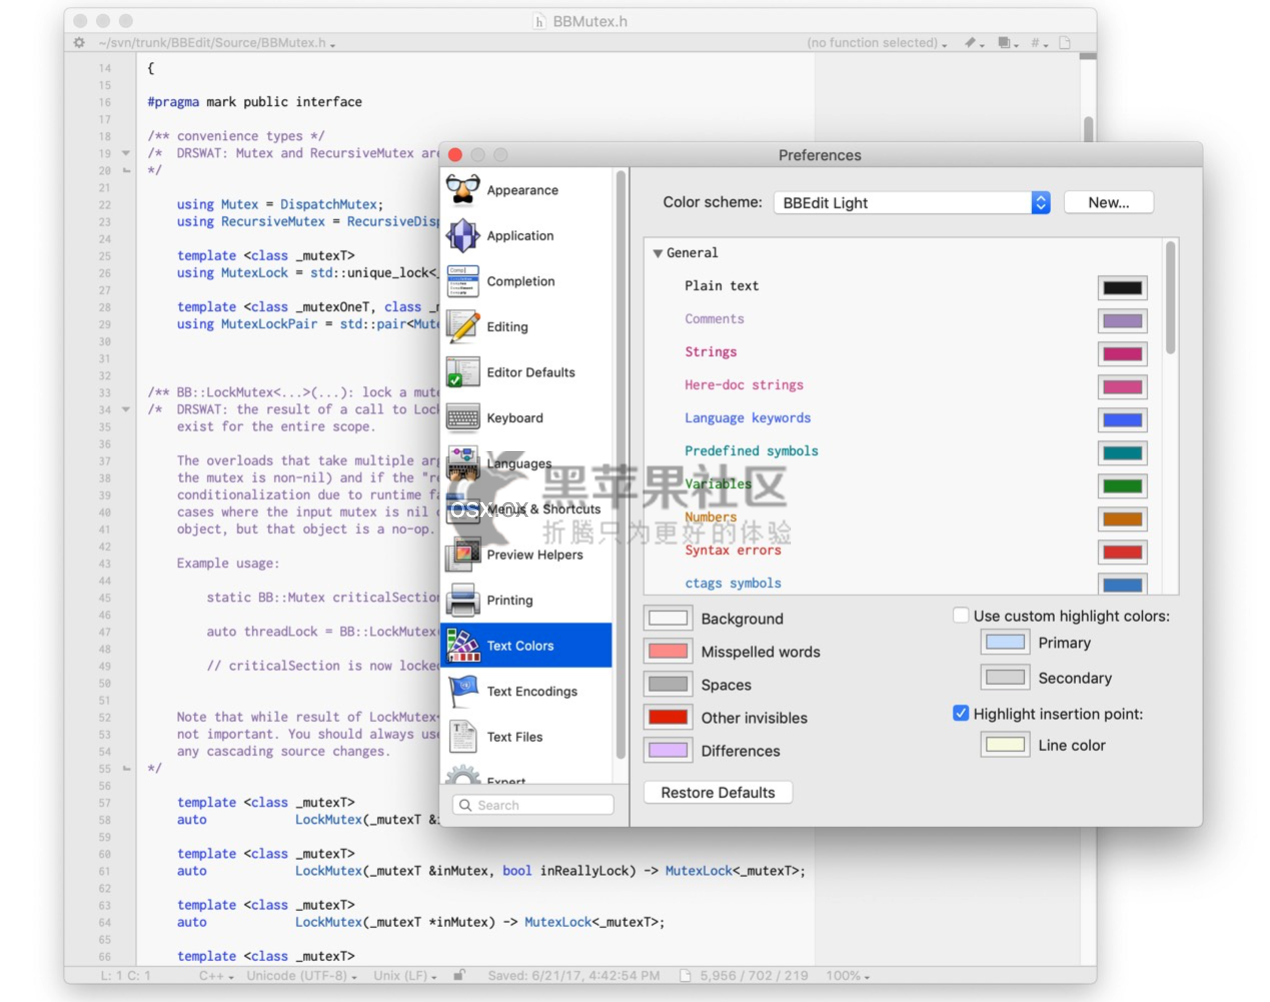Click the New... color scheme button
Screen dimensions: 1270x1002
1108,202
